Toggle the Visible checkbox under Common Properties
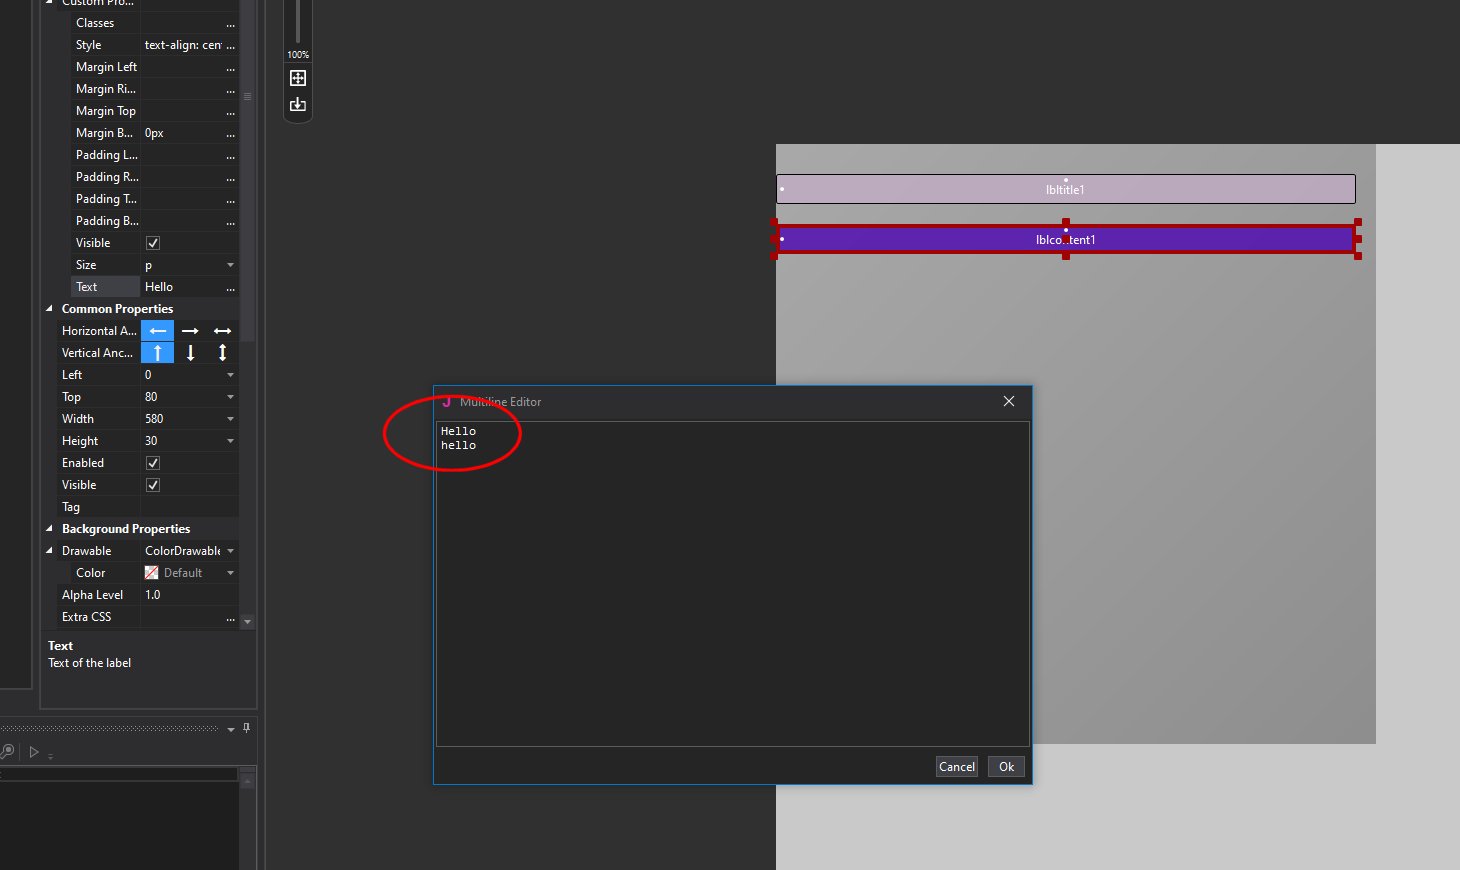This screenshot has width=1460, height=870. (x=152, y=484)
